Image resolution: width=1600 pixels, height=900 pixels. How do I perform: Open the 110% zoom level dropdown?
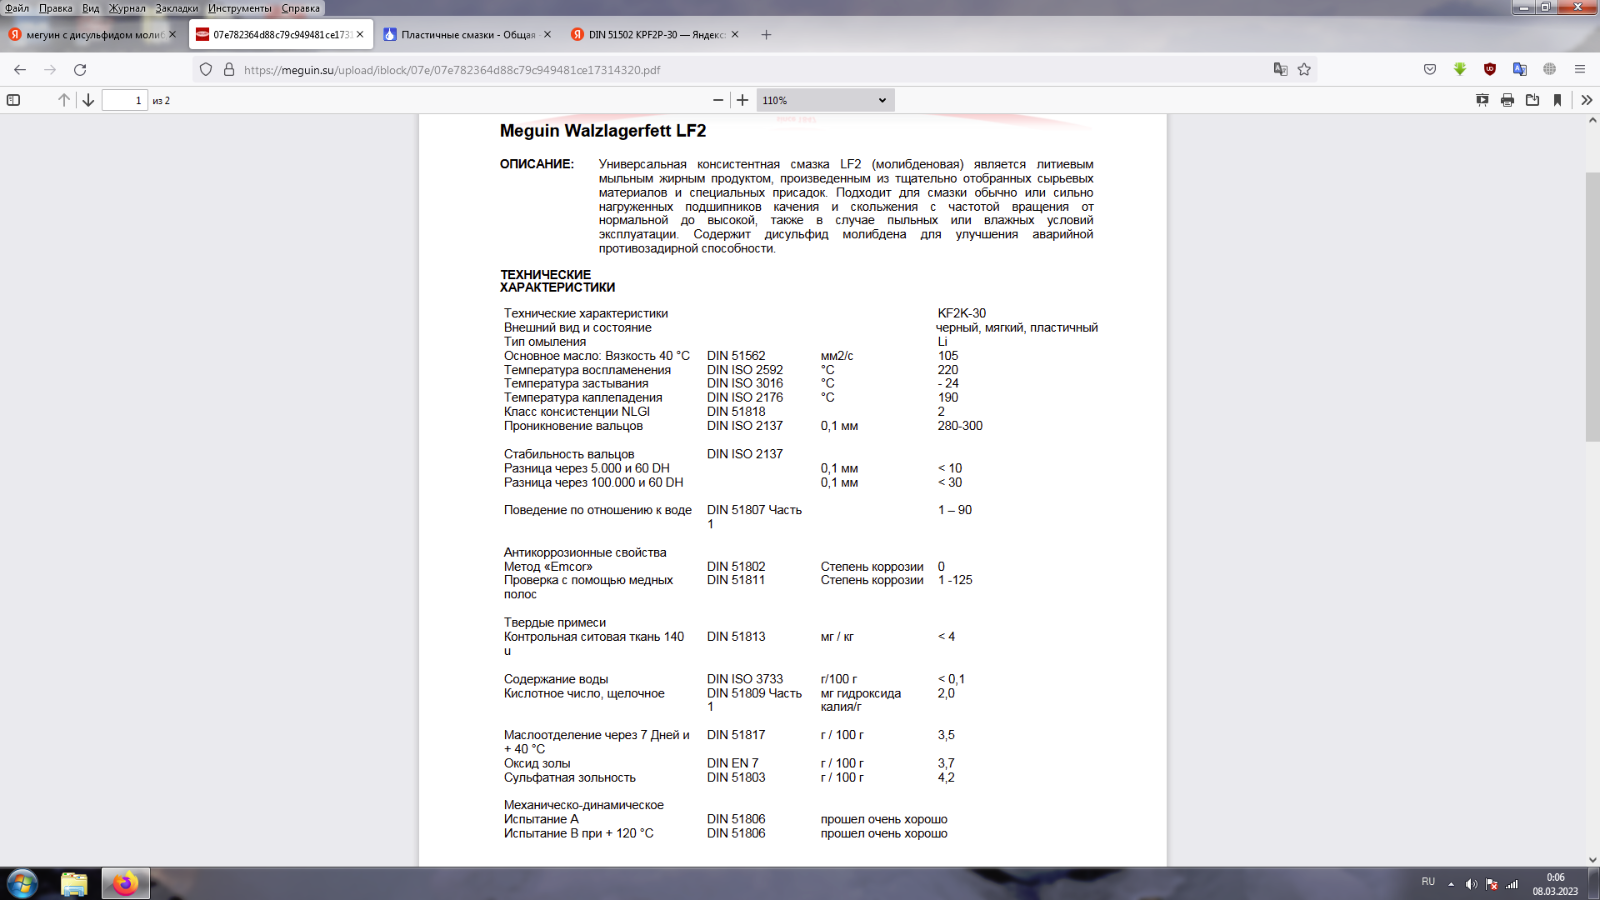click(825, 100)
